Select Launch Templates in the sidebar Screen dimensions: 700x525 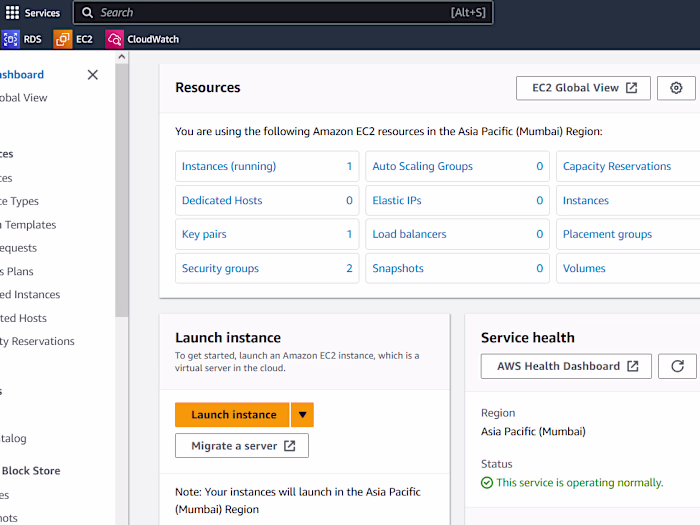pos(28,225)
